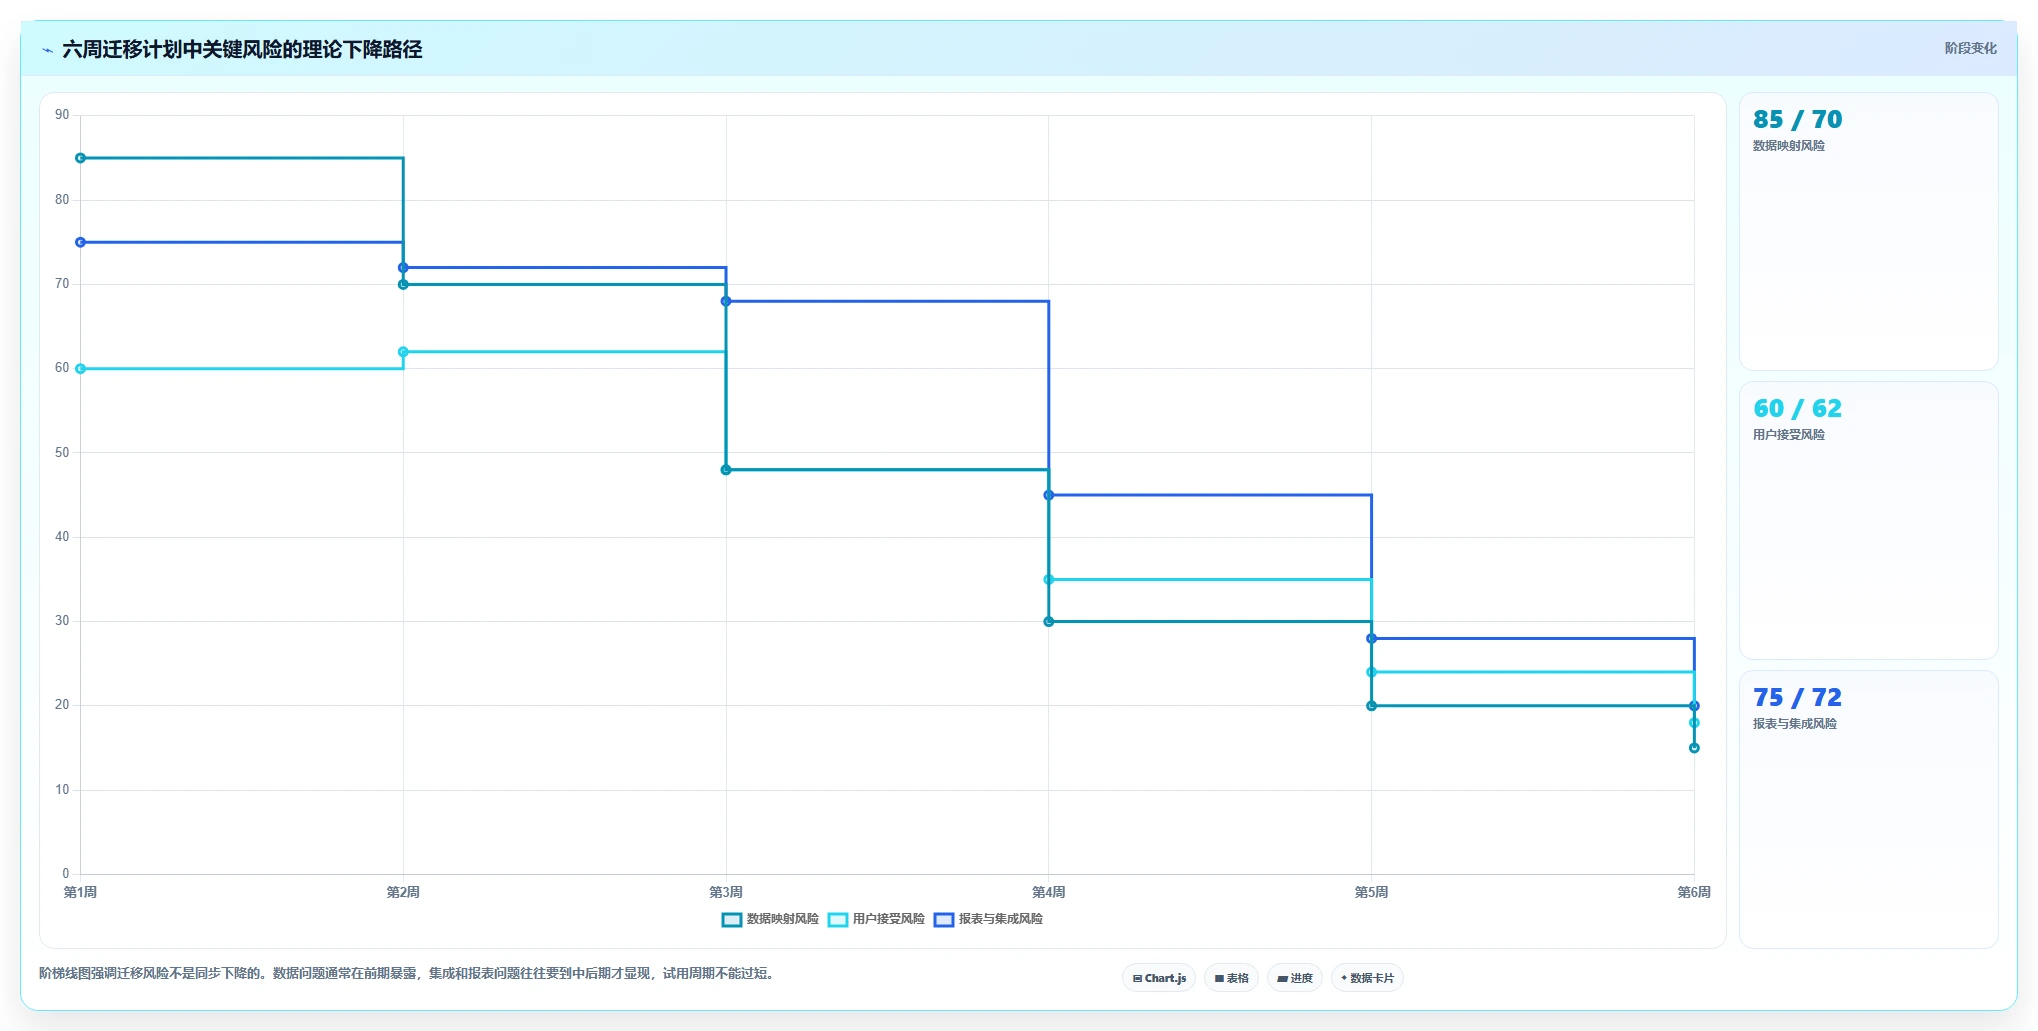Viewport: 2038px width, 1031px height.
Task: Open the 85 / 70 数据映射风险 card
Action: pyautogui.click(x=1868, y=231)
